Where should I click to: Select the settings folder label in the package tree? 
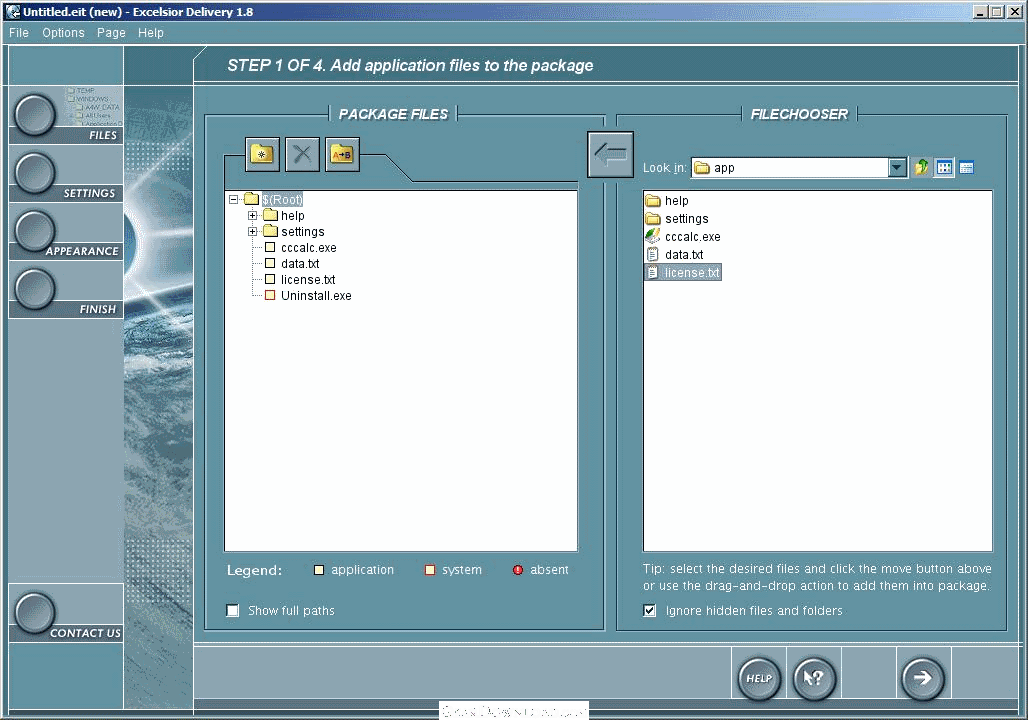click(303, 231)
